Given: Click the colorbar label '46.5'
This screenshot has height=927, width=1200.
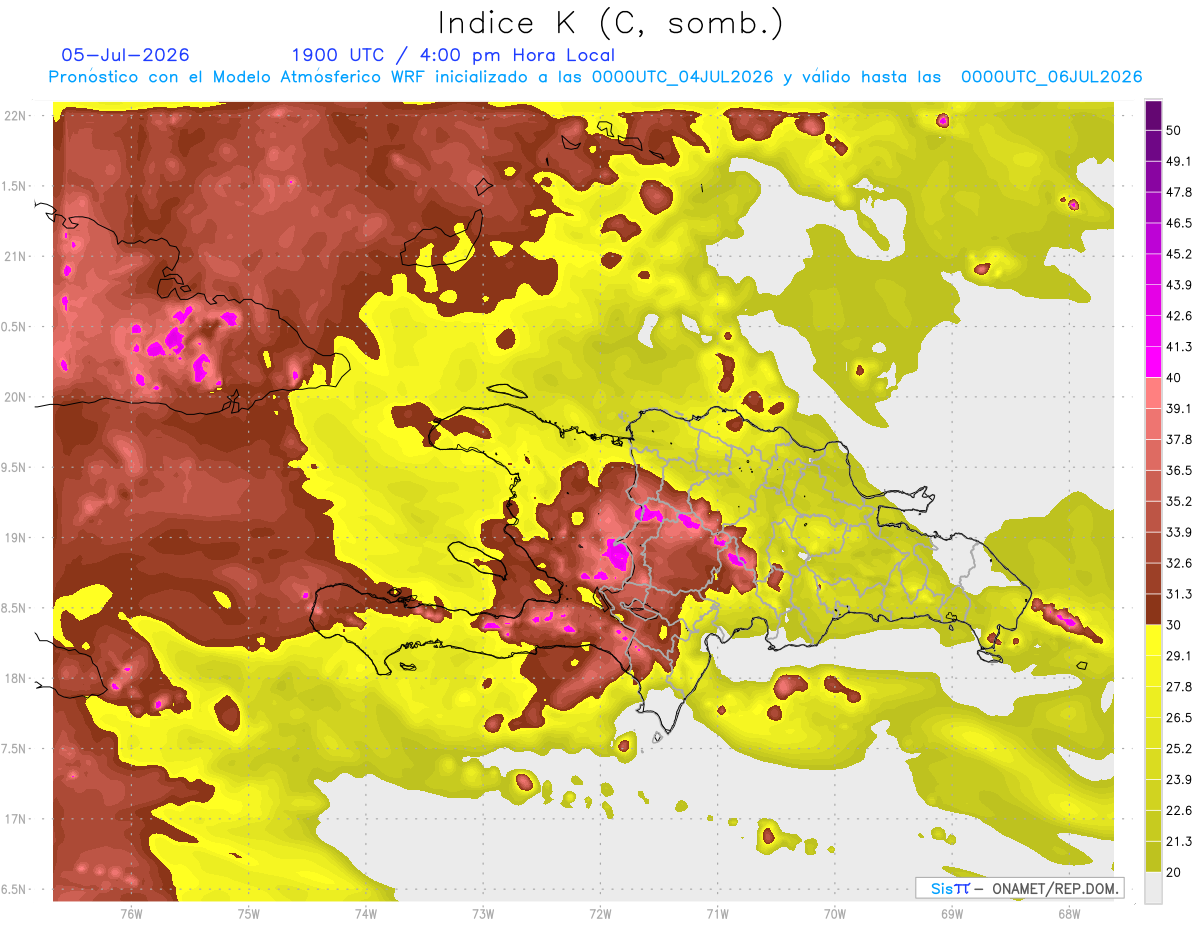Looking at the screenshot, I should (x=1179, y=223).
